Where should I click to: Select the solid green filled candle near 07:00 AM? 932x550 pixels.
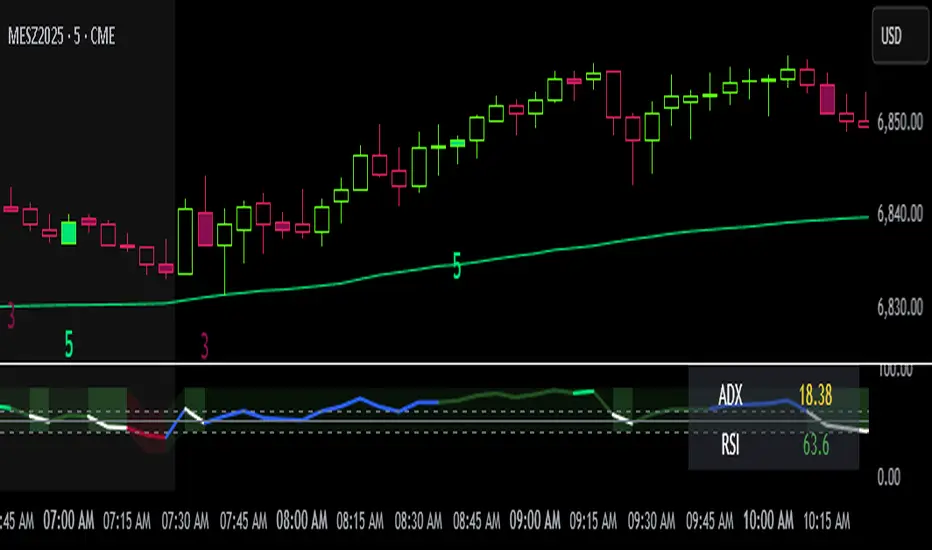click(x=69, y=232)
